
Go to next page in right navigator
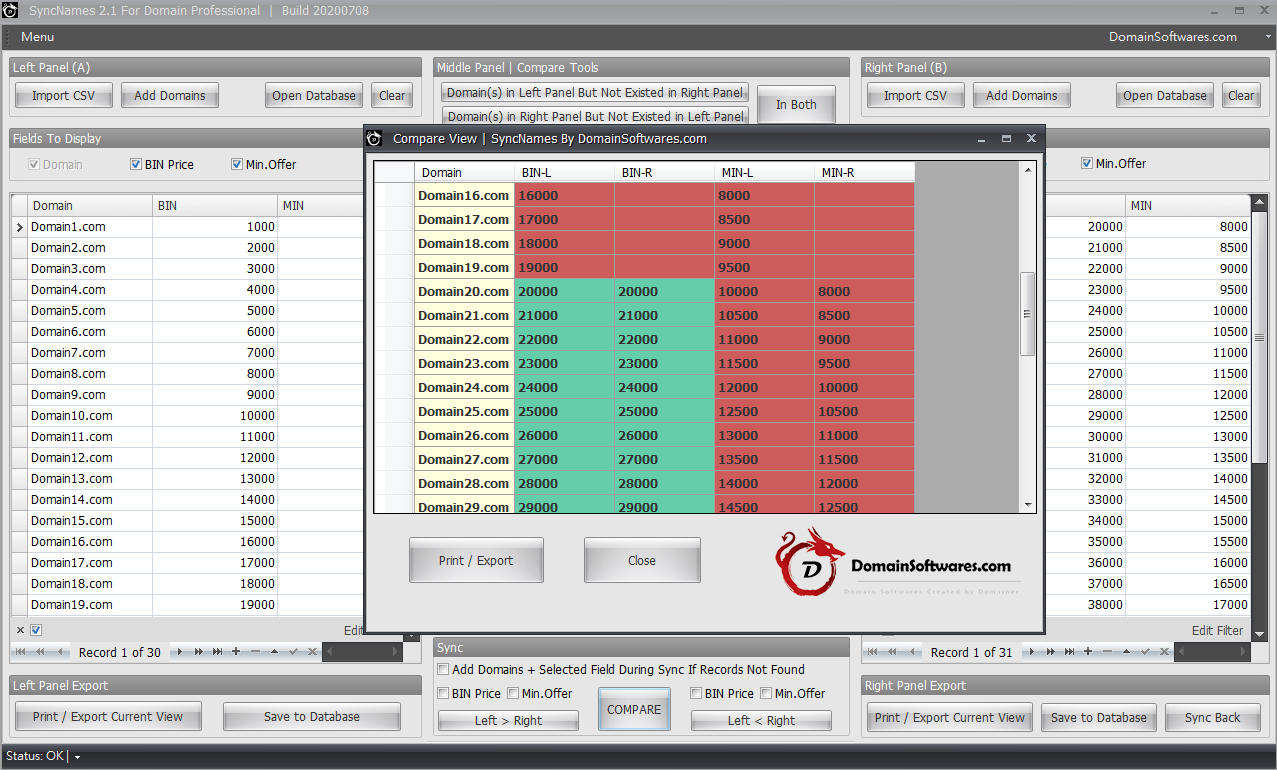pyautogui.click(x=1050, y=652)
